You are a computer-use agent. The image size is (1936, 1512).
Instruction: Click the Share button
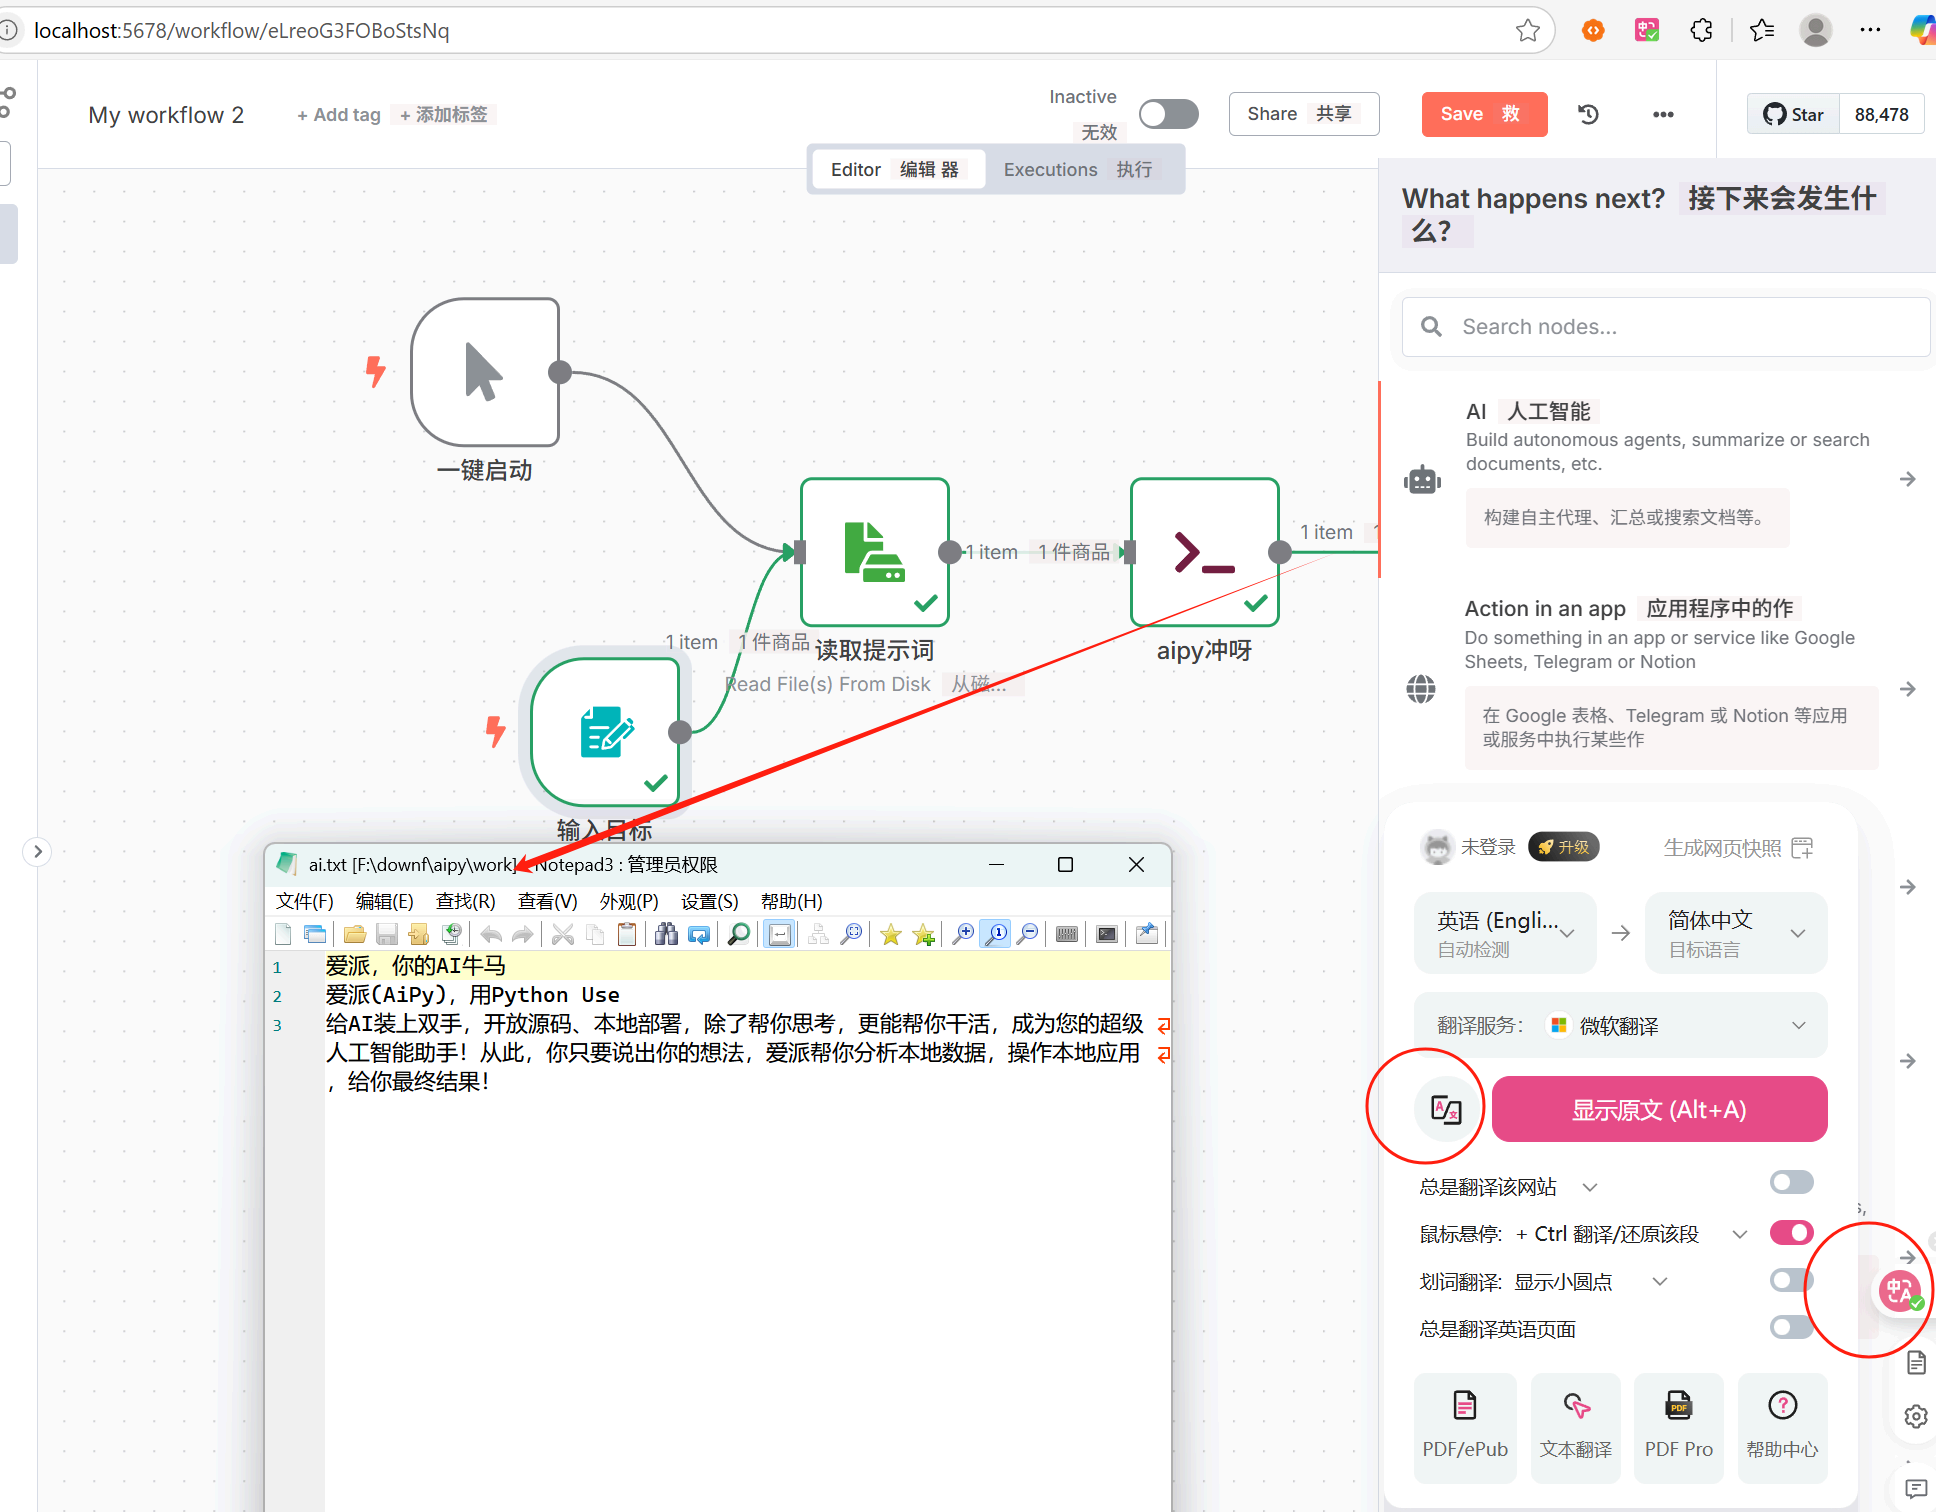point(1304,114)
